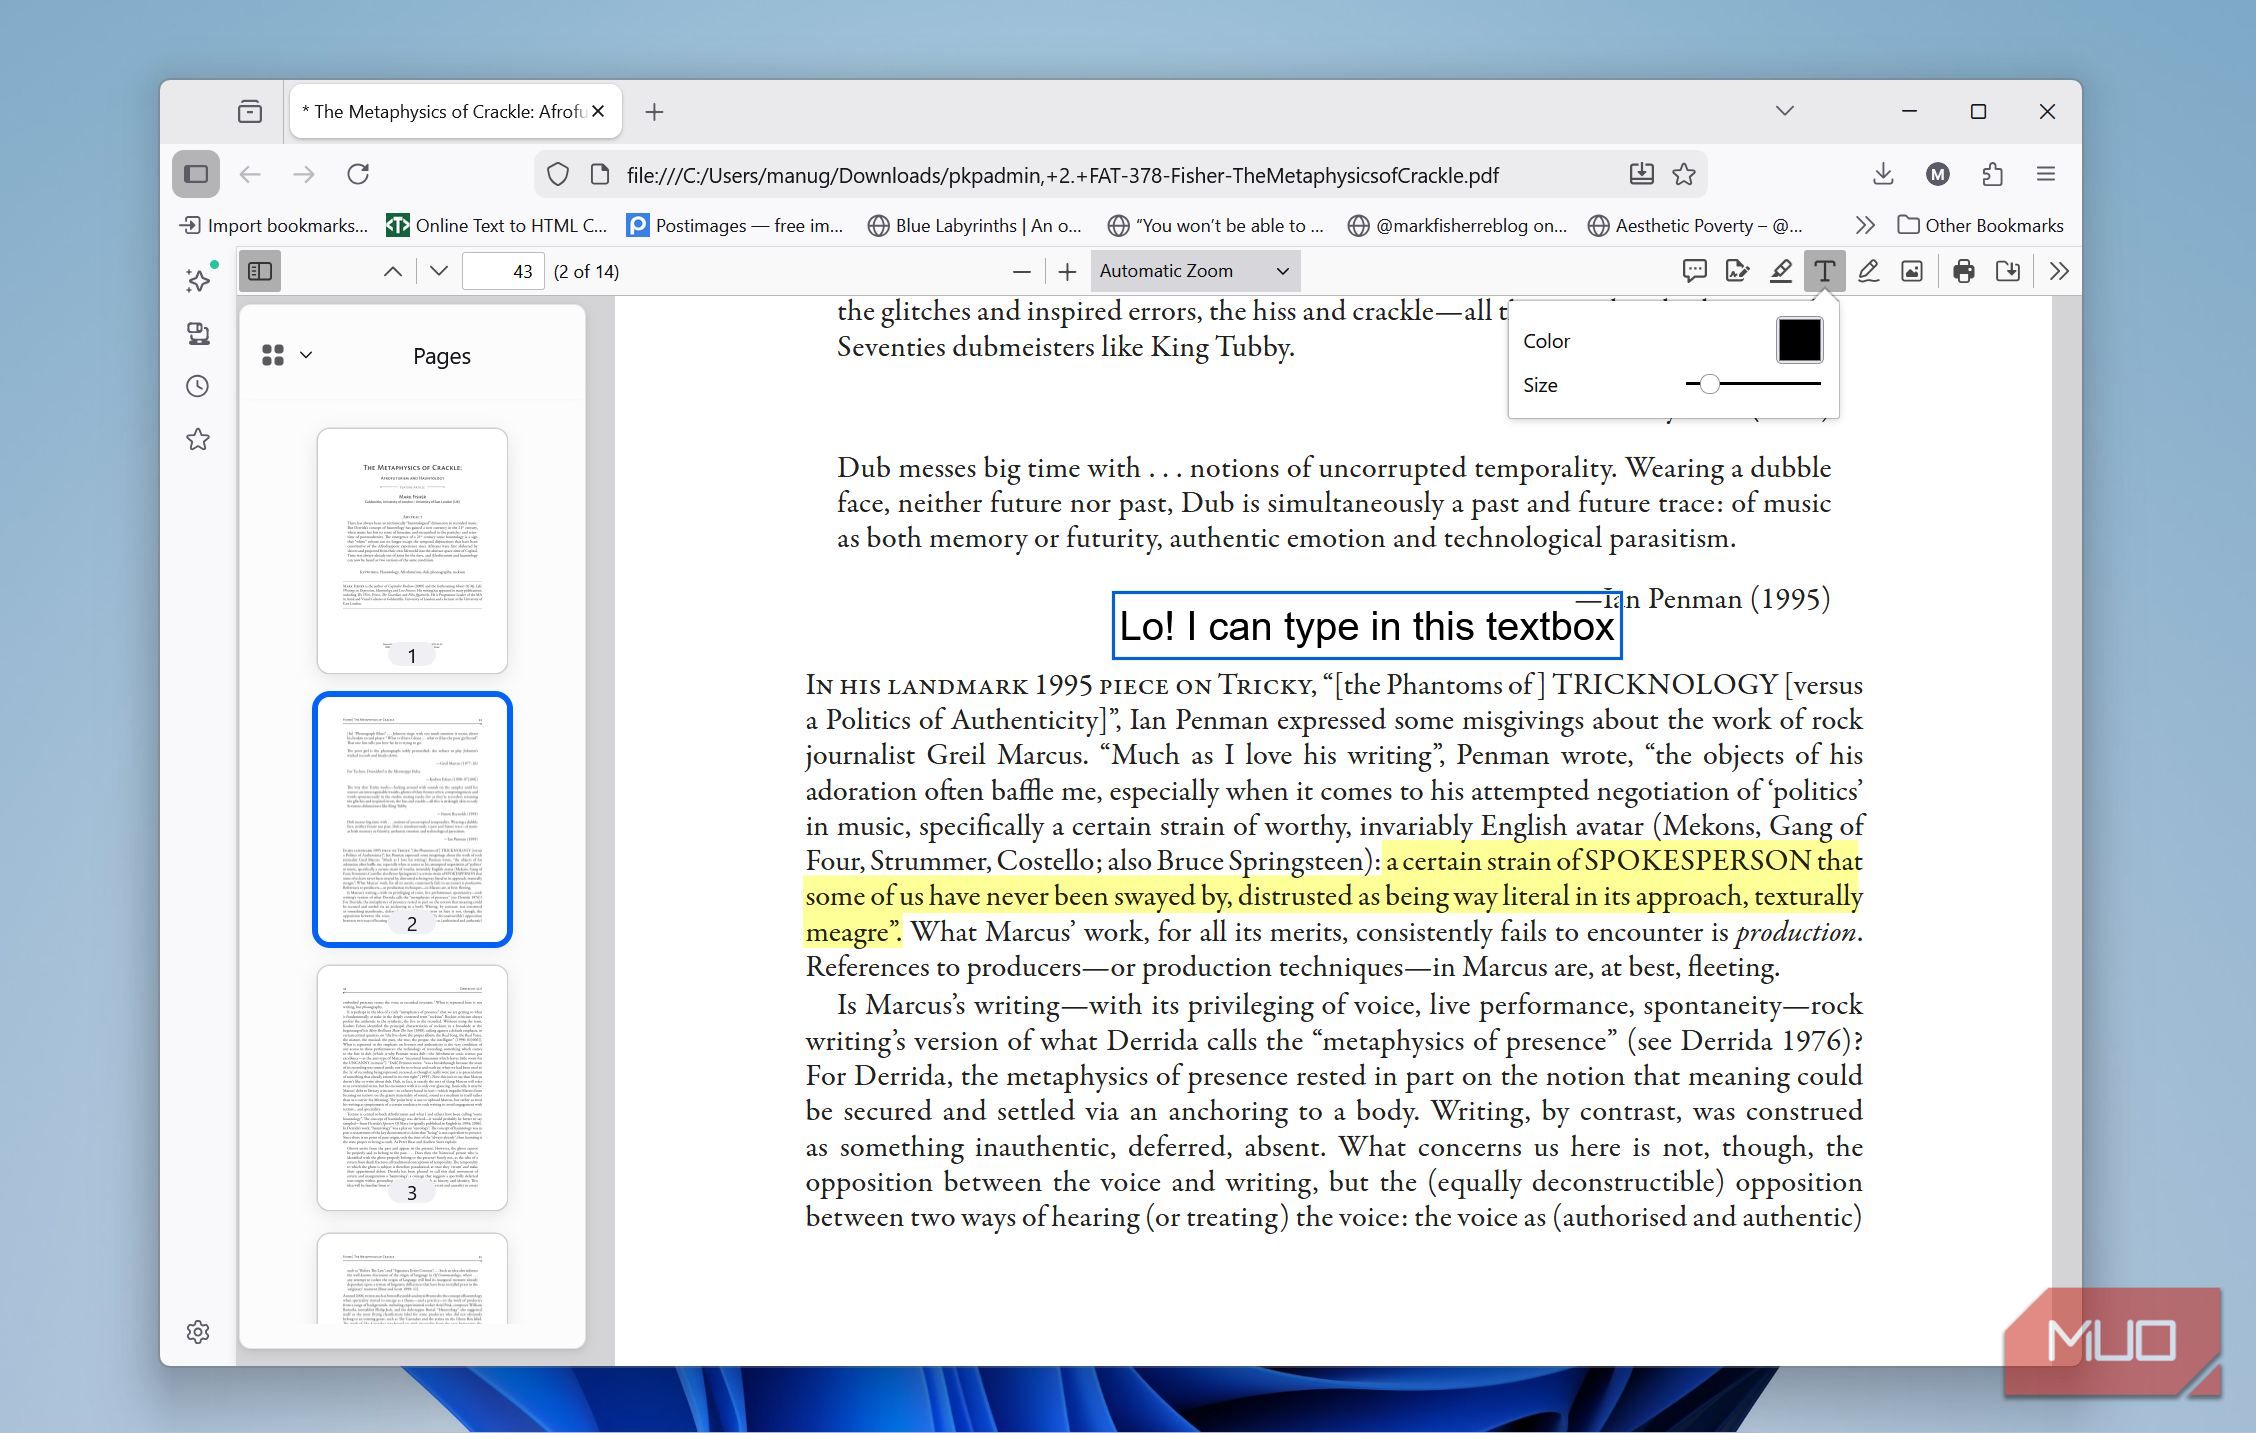Select the Draw pen tool
The width and height of the screenshot is (2256, 1433).
(1868, 271)
